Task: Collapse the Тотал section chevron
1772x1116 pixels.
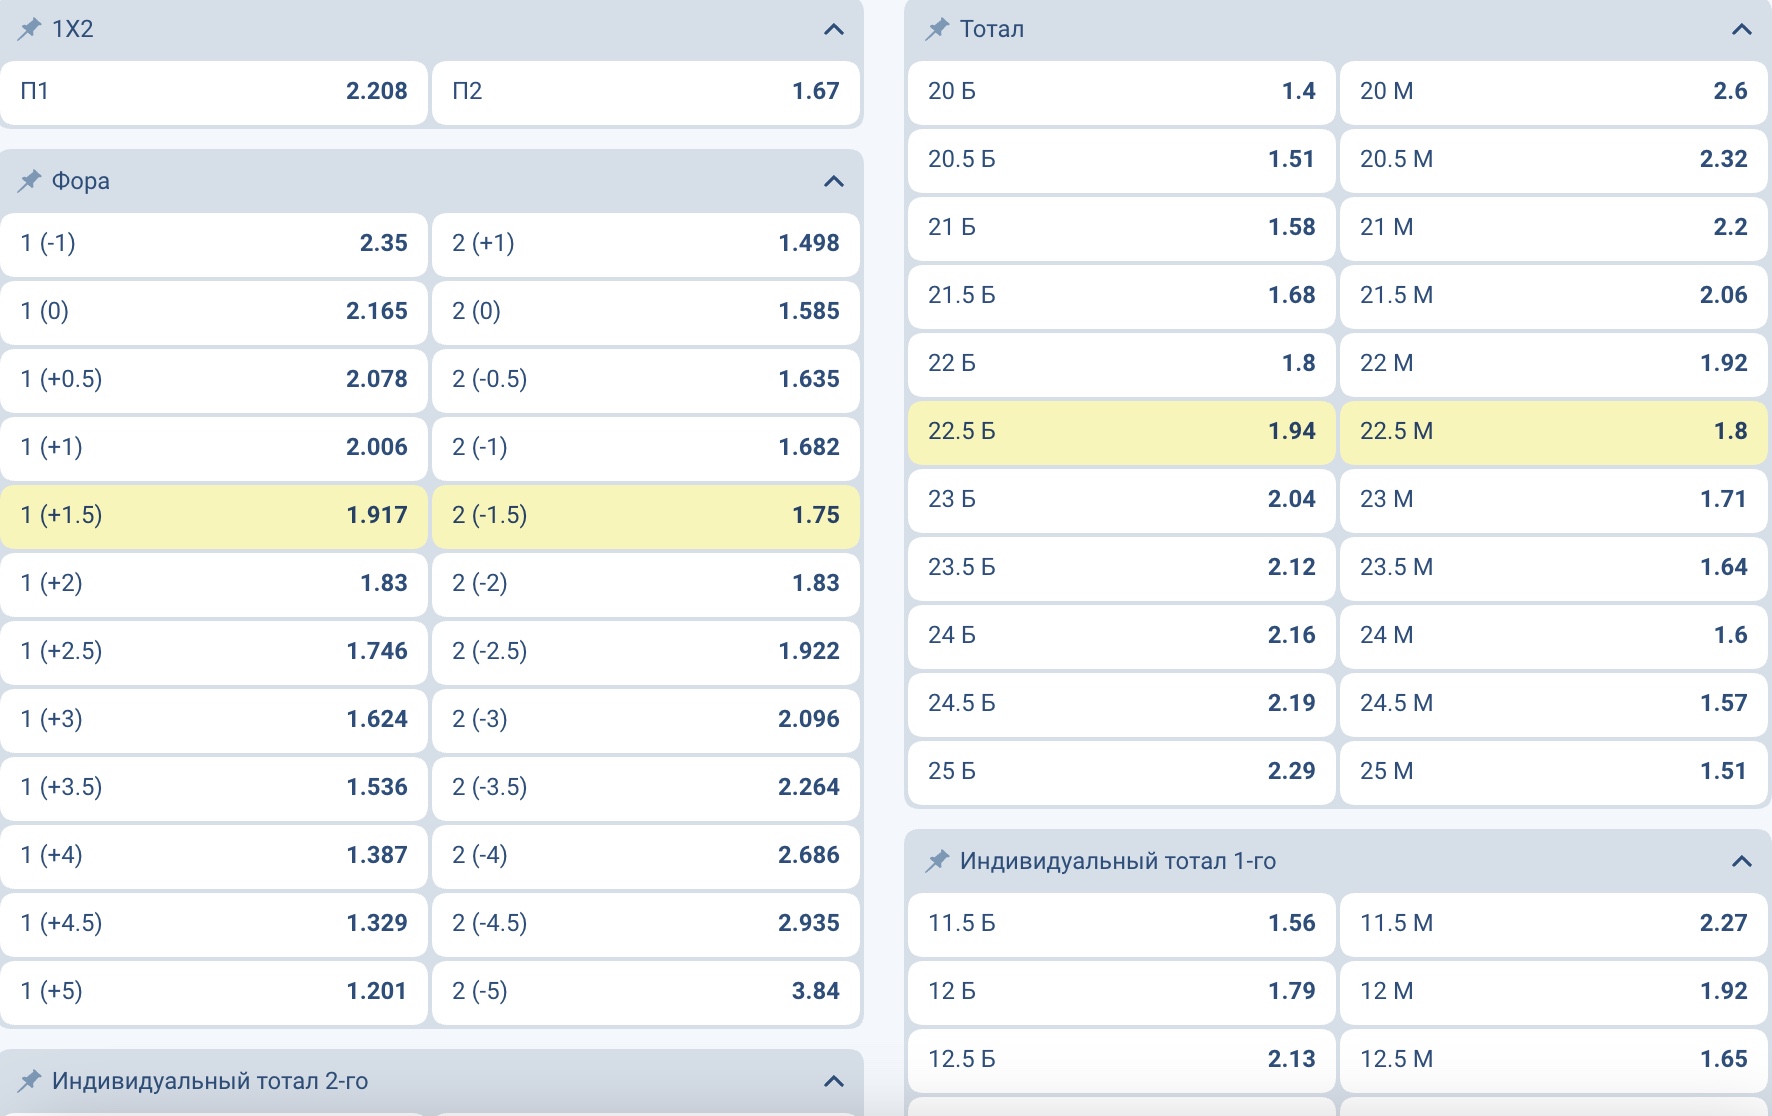Action: pos(1741,29)
